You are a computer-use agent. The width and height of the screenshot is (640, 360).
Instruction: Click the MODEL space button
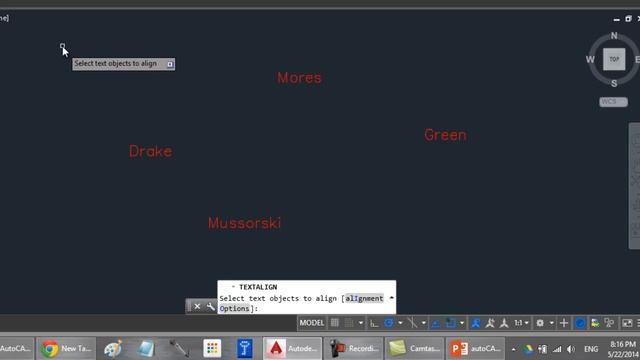coord(312,323)
